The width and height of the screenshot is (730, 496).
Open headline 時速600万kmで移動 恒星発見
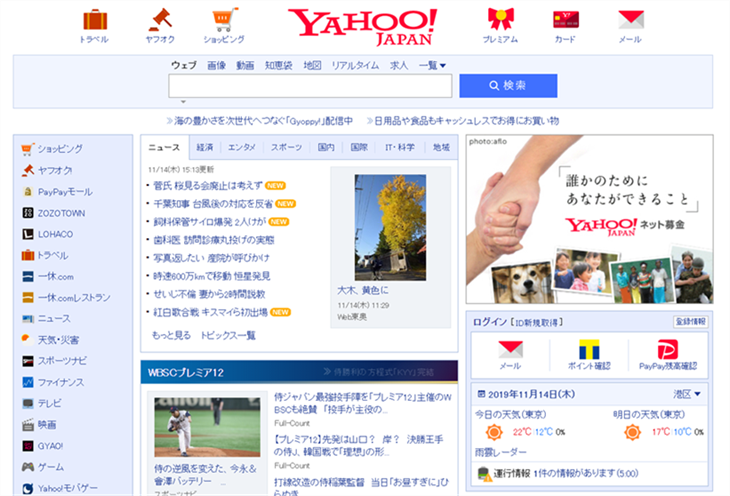[x=212, y=276]
